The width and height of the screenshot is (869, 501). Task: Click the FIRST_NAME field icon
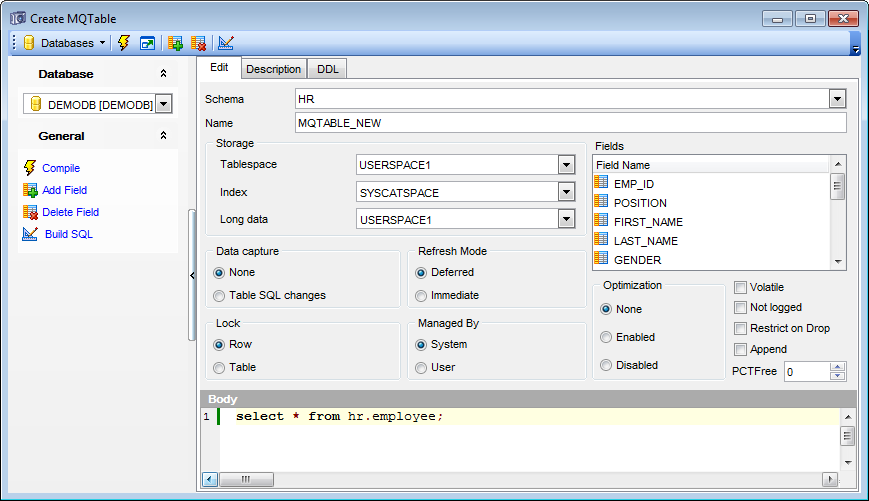click(601, 219)
